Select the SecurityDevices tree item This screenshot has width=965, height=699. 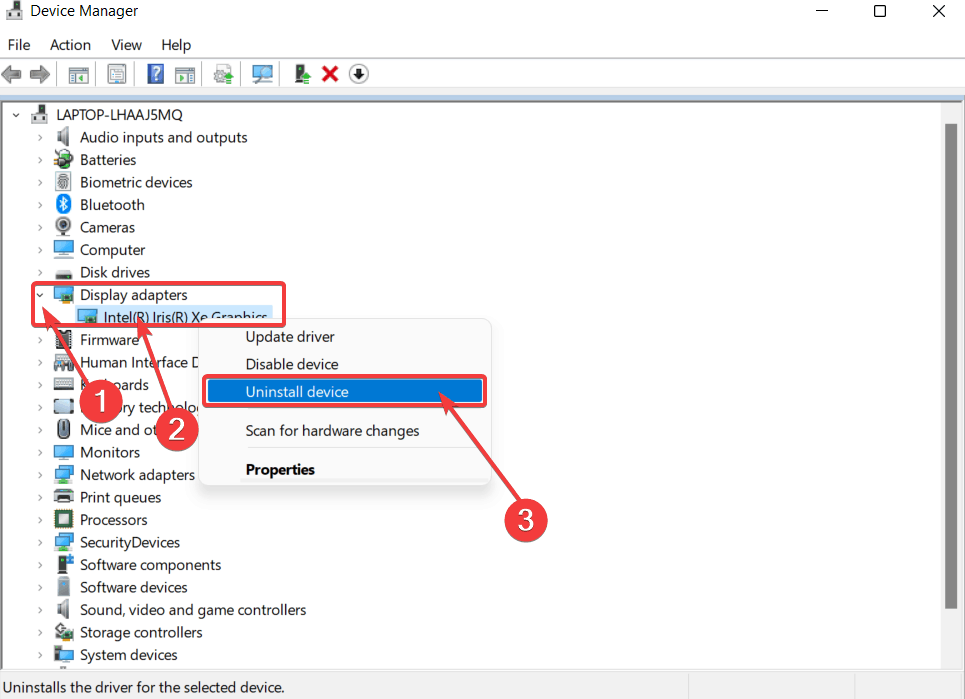pyautogui.click(x=130, y=542)
